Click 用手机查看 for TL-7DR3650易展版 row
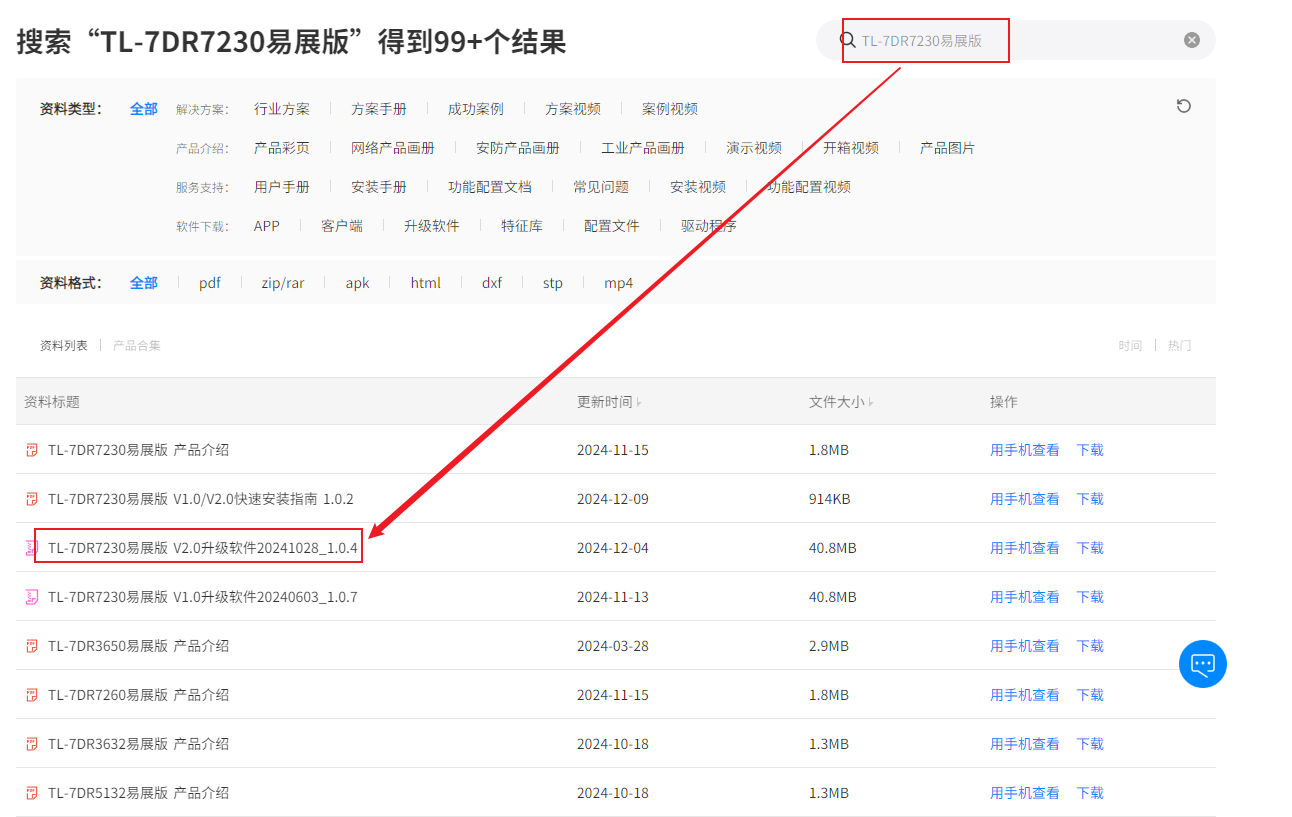The height and width of the screenshot is (817, 1292). (x=1025, y=646)
